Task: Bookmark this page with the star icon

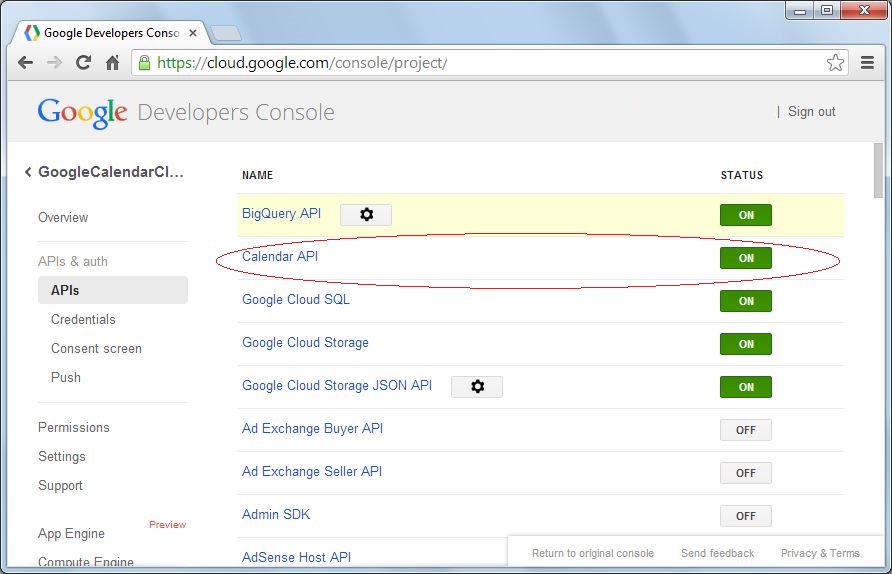Action: pyautogui.click(x=835, y=63)
